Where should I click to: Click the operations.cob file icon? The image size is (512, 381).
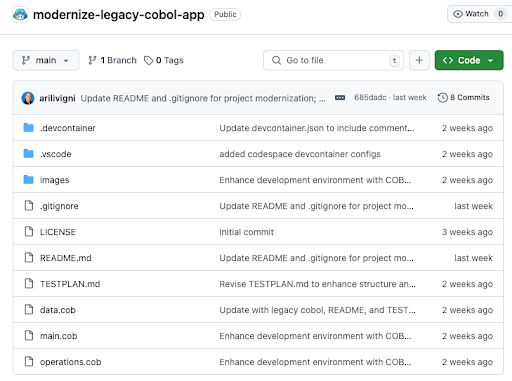point(29,362)
